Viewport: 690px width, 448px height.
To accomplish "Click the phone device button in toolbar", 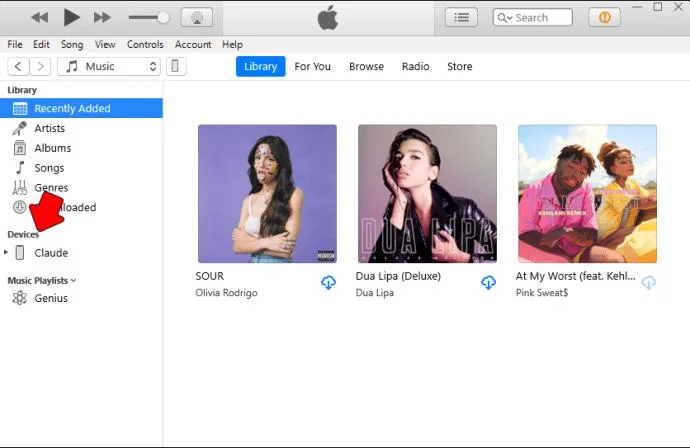I will [x=176, y=66].
